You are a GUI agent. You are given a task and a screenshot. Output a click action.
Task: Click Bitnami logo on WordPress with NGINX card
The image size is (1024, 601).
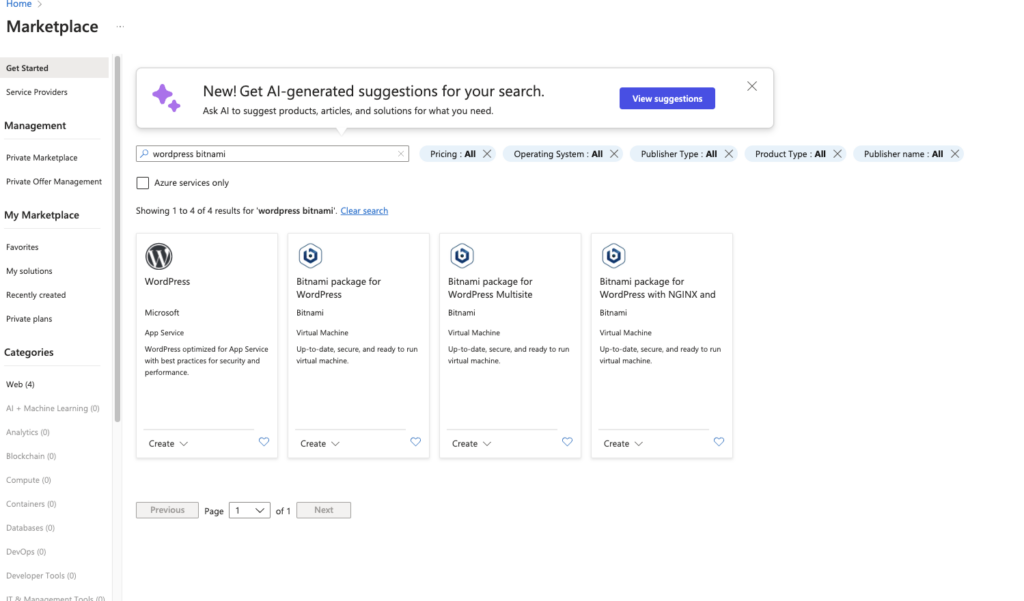tap(613, 255)
